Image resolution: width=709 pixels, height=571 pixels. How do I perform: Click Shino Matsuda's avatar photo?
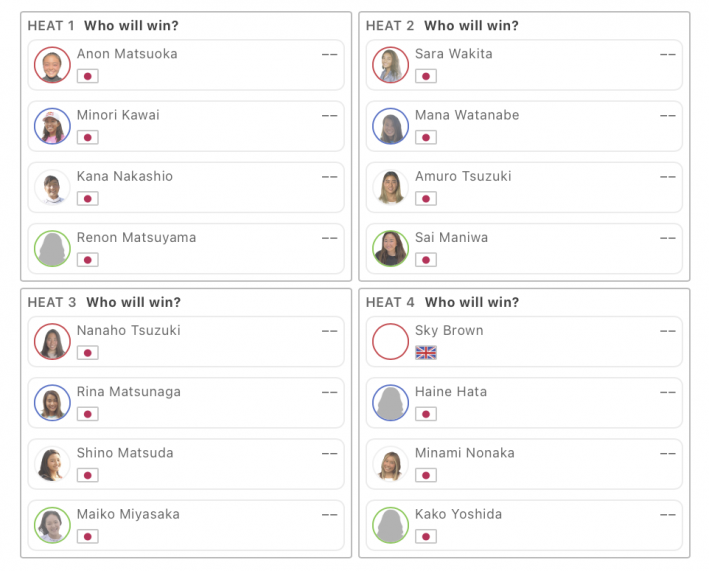pyautogui.click(x=52, y=464)
